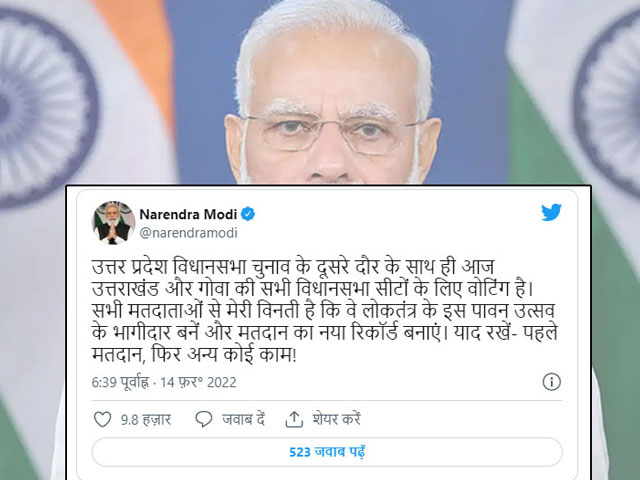Open the 6:39 पूर्वाह्न timestamp link
This screenshot has width=640, height=480.
click(x=120, y=382)
